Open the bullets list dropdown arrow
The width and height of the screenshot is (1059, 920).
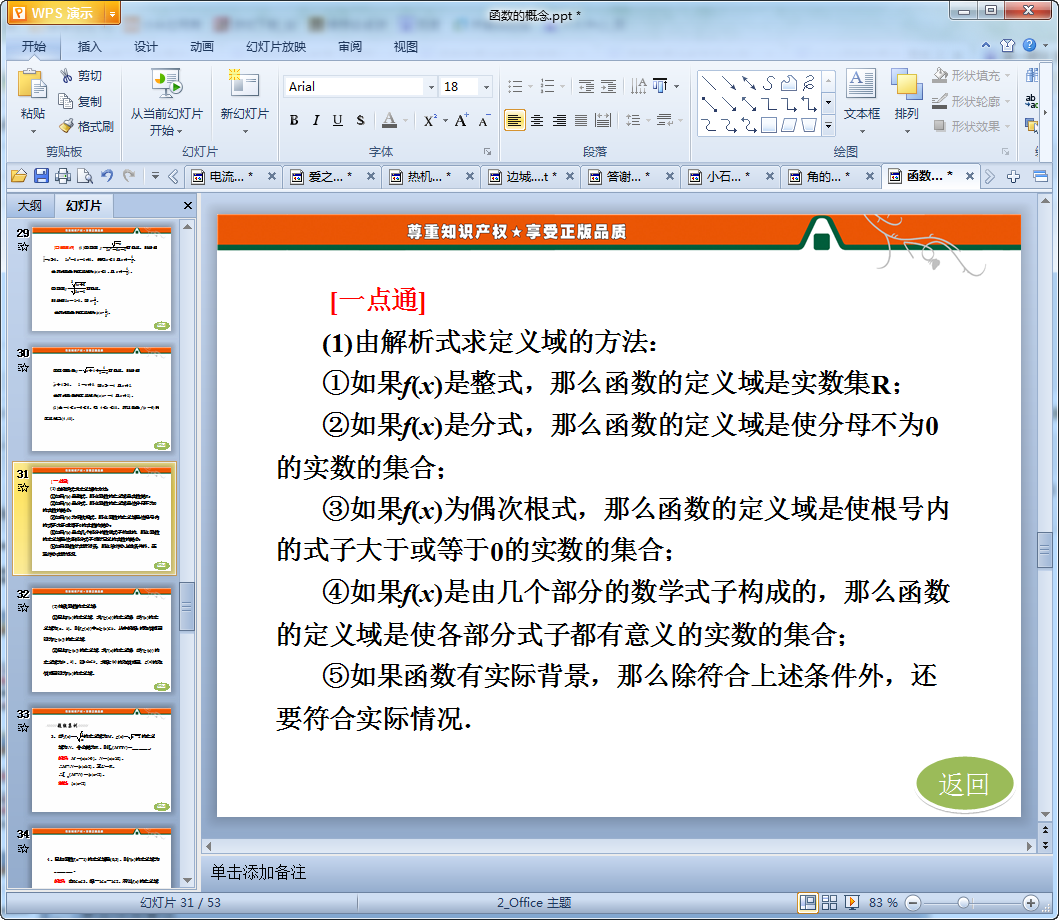(x=530, y=86)
